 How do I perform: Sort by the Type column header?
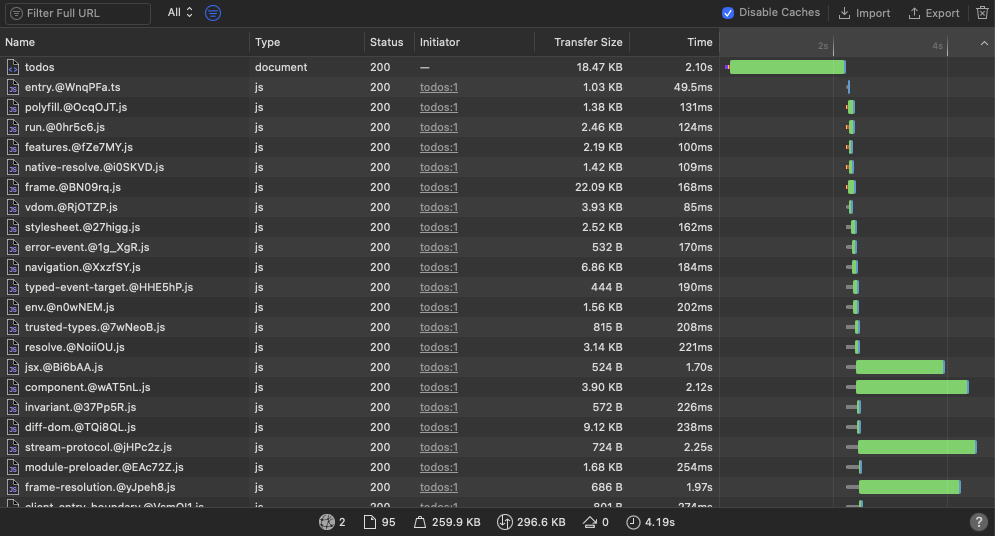click(x=307, y=42)
